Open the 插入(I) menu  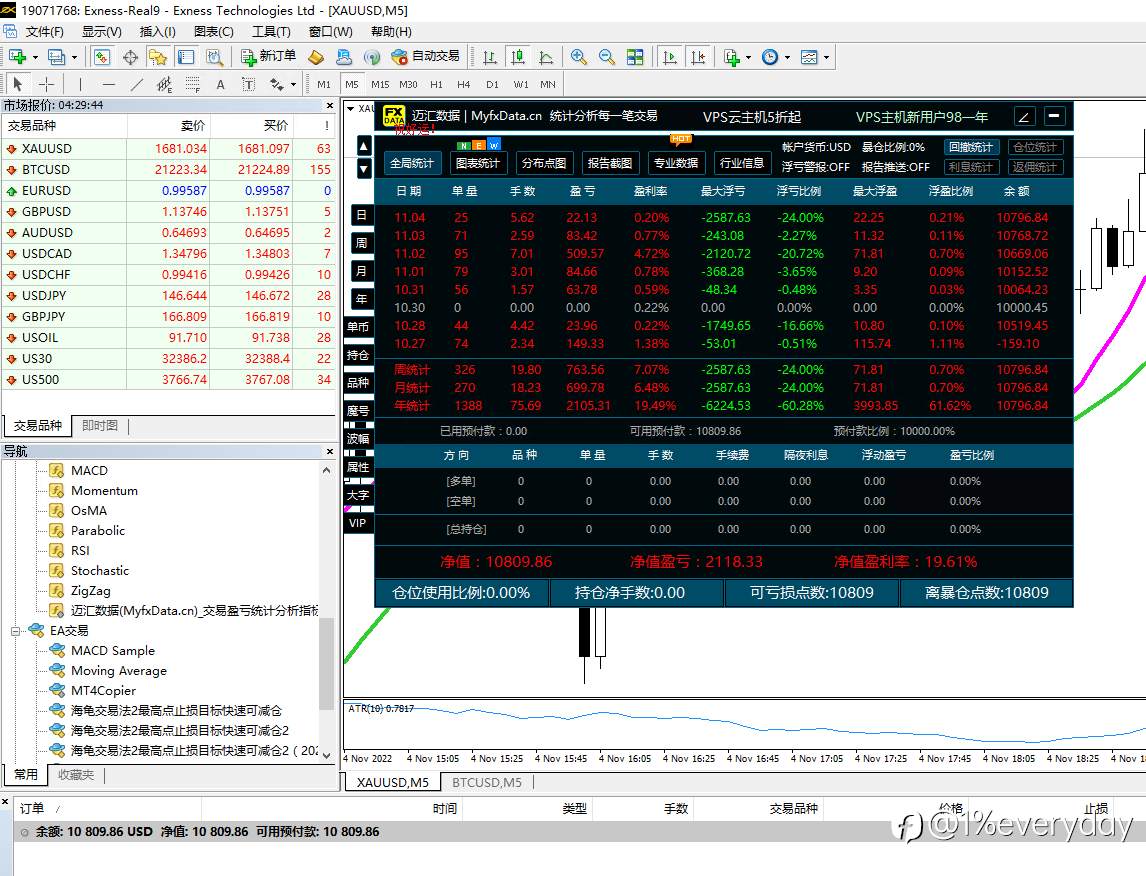click(x=157, y=31)
